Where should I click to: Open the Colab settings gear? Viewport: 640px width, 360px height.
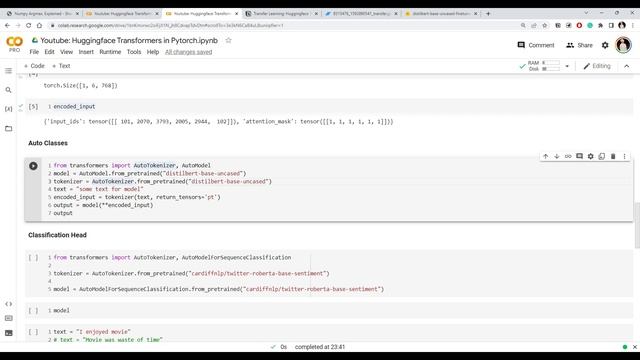pos(605,45)
